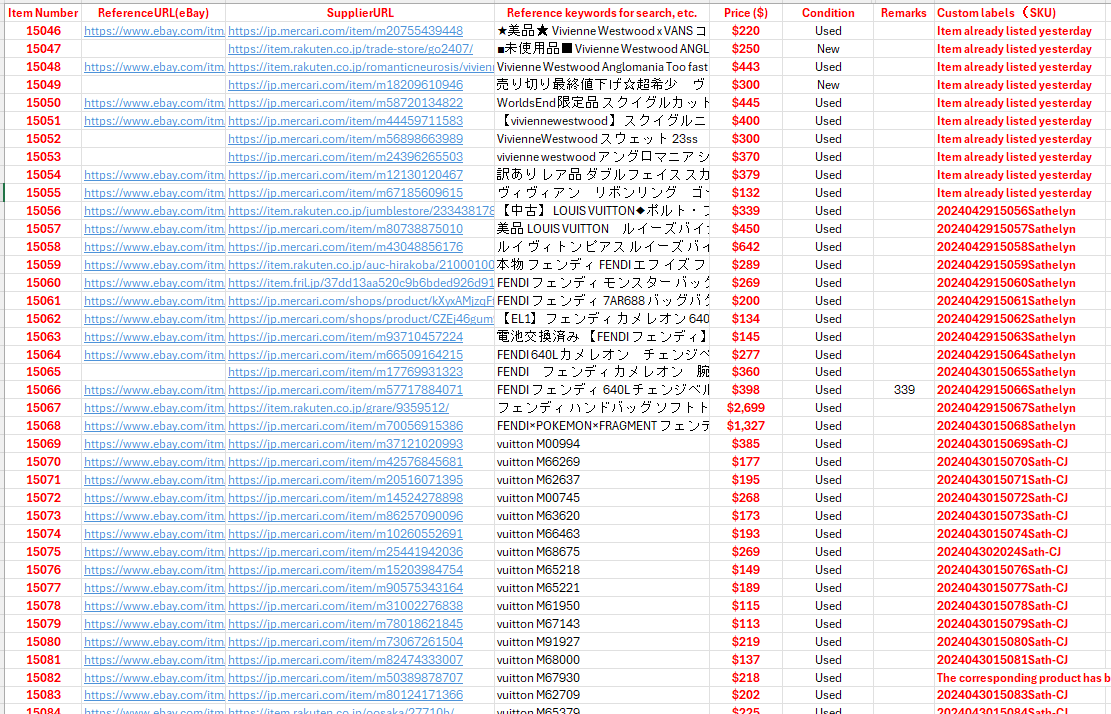Select the keyword cell vuitton M67930
1111x714 pixels.
point(602,678)
